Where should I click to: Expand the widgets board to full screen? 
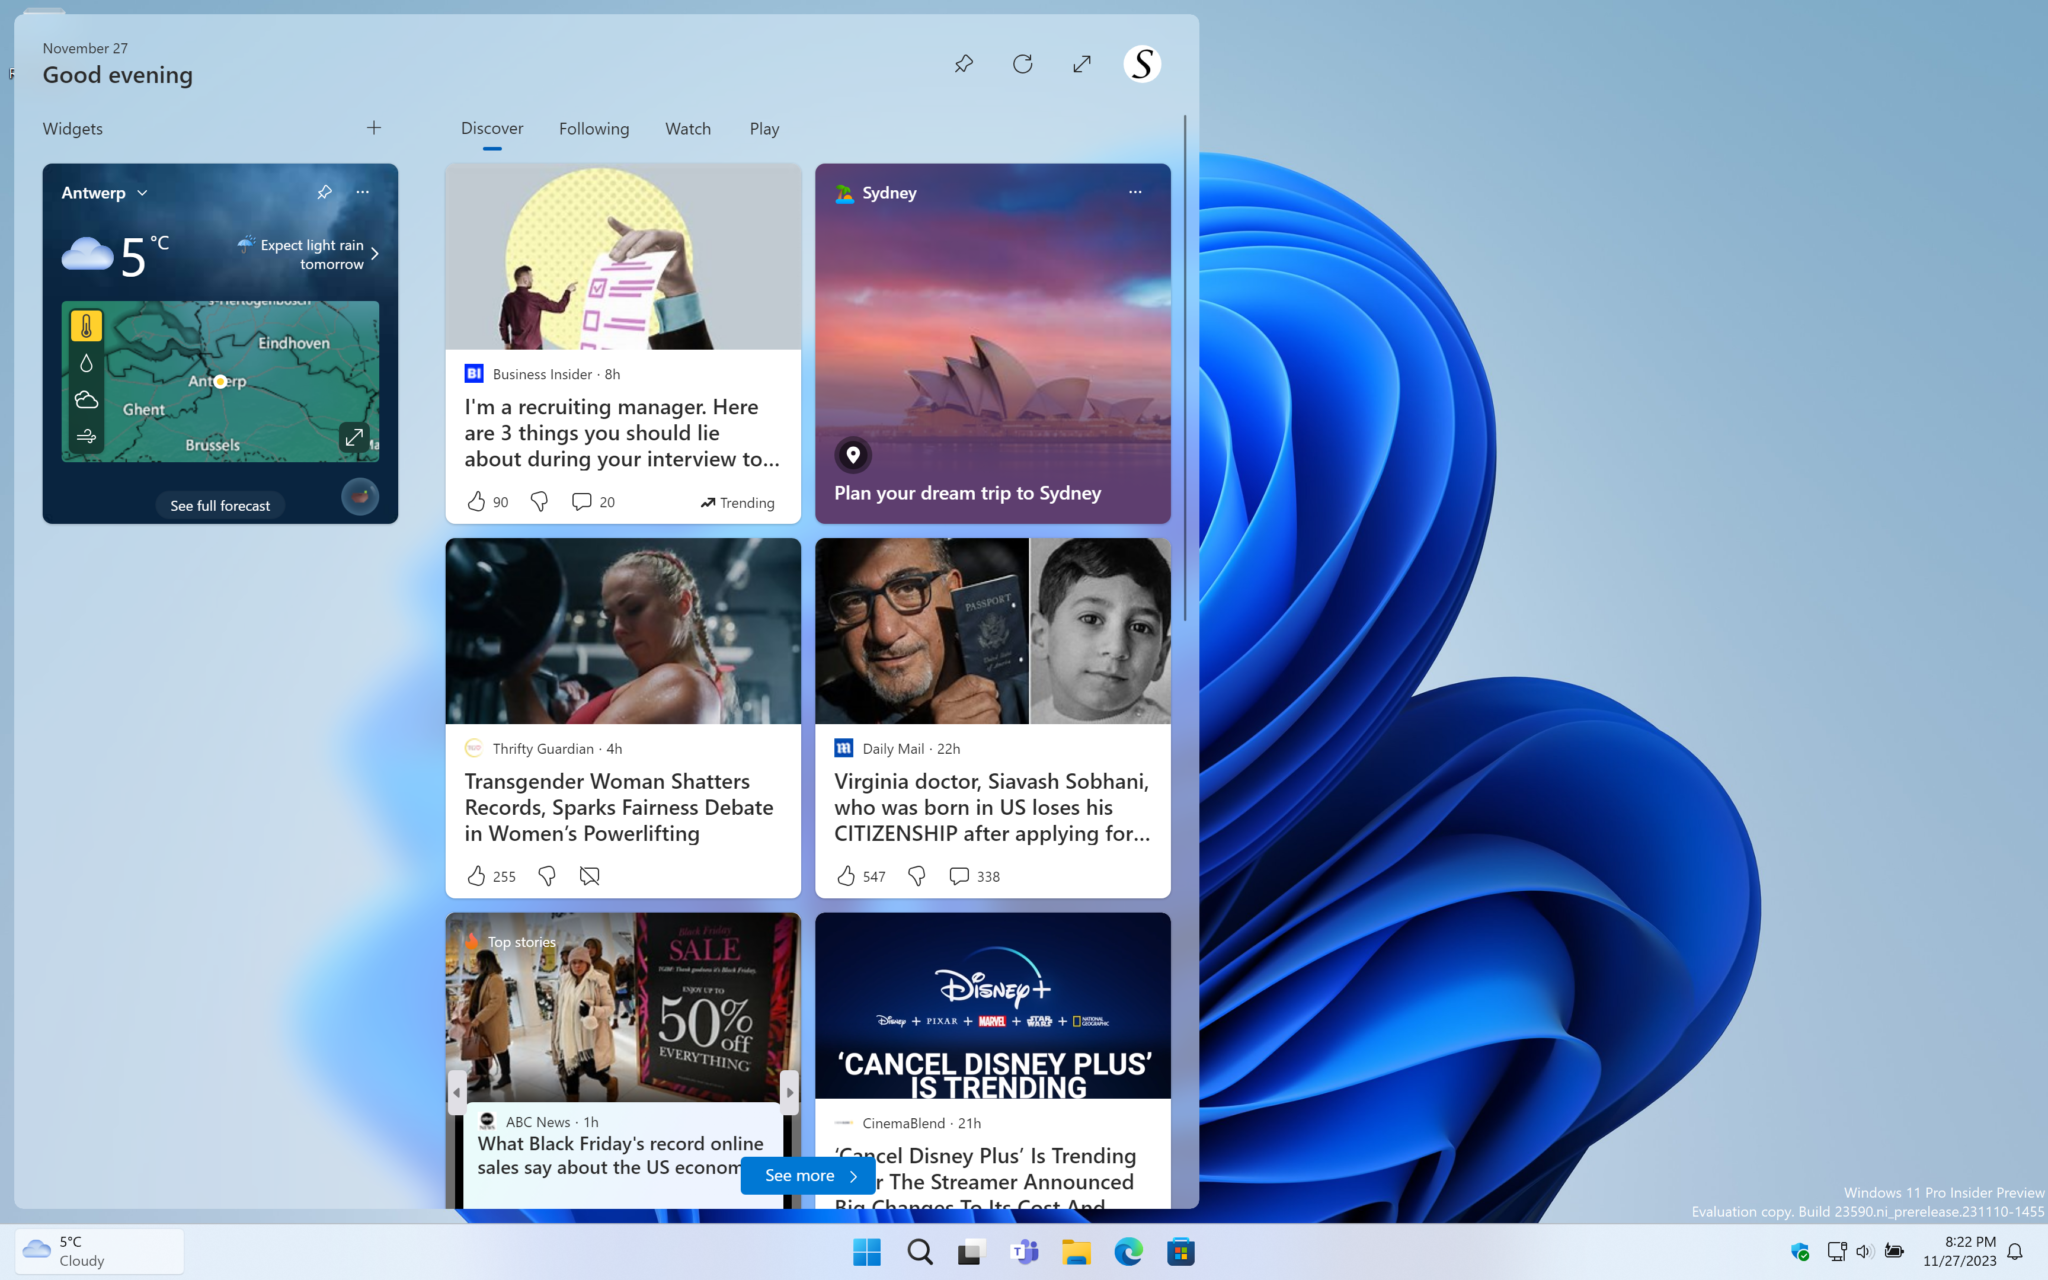(x=1081, y=63)
